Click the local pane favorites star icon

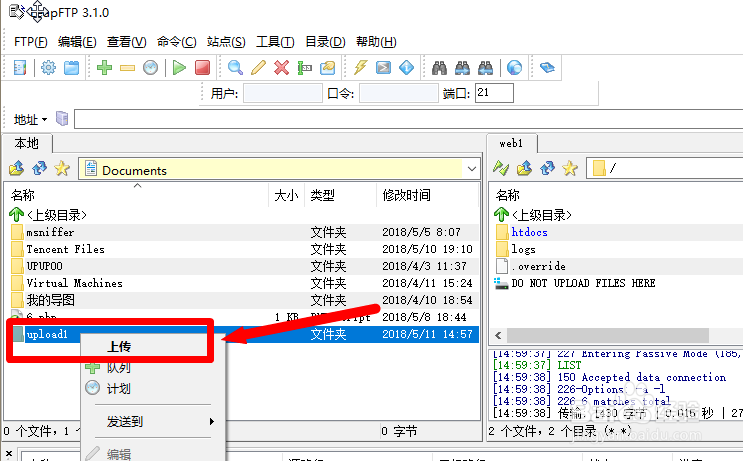click(62, 169)
